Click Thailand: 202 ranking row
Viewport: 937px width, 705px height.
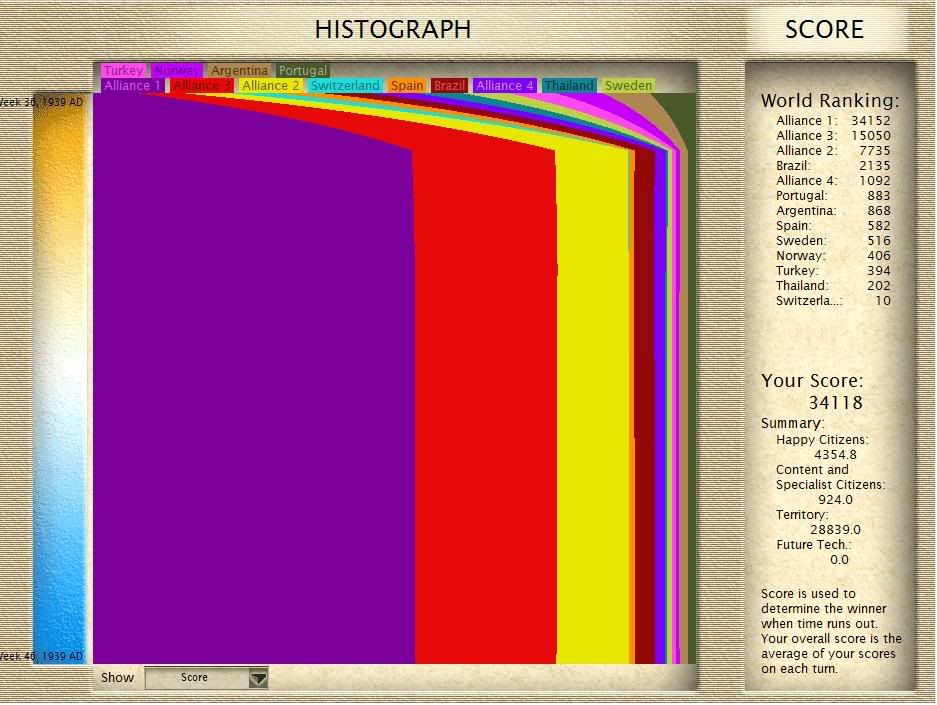pos(833,286)
